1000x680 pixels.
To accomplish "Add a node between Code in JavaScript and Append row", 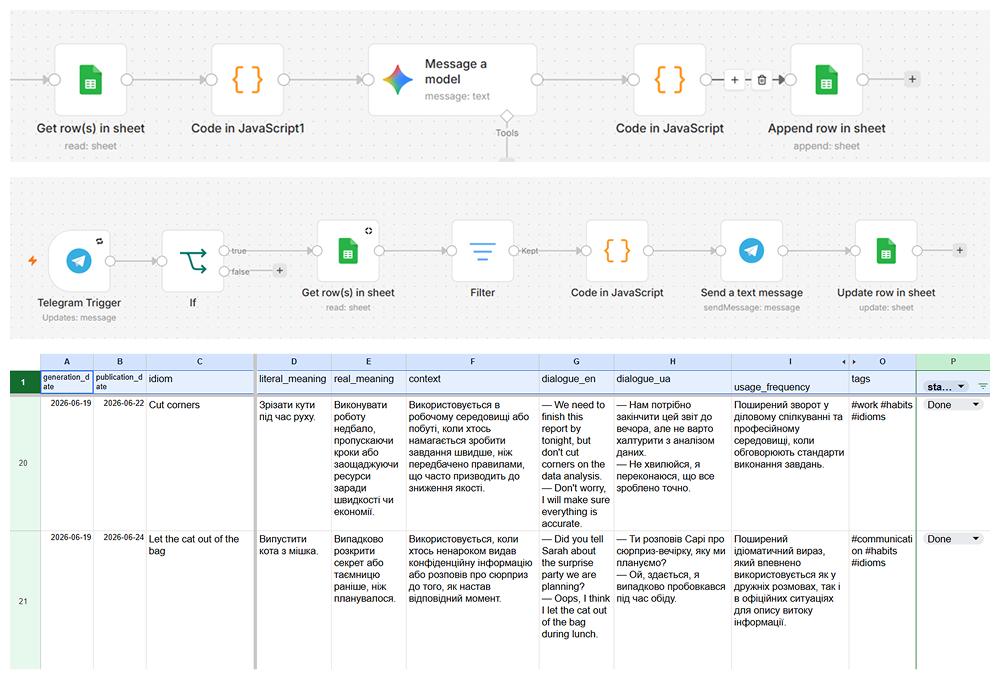I will (x=735, y=80).
